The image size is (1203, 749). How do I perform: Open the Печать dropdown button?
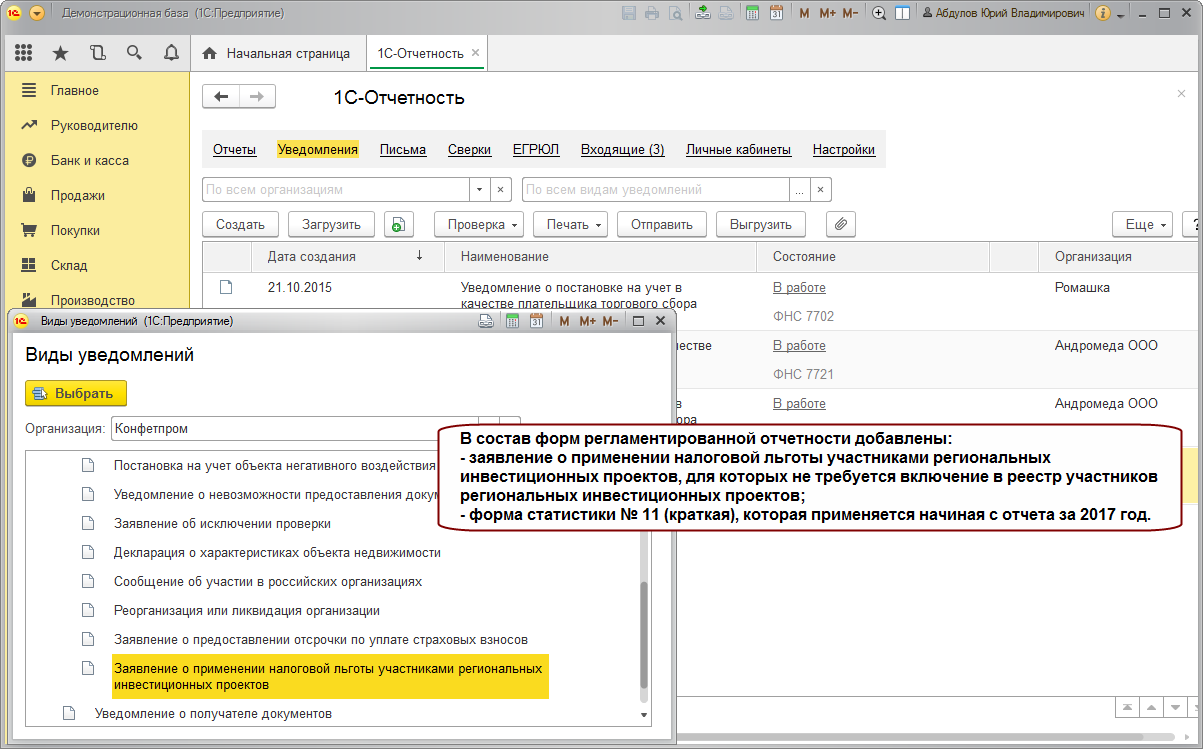[x=569, y=225]
